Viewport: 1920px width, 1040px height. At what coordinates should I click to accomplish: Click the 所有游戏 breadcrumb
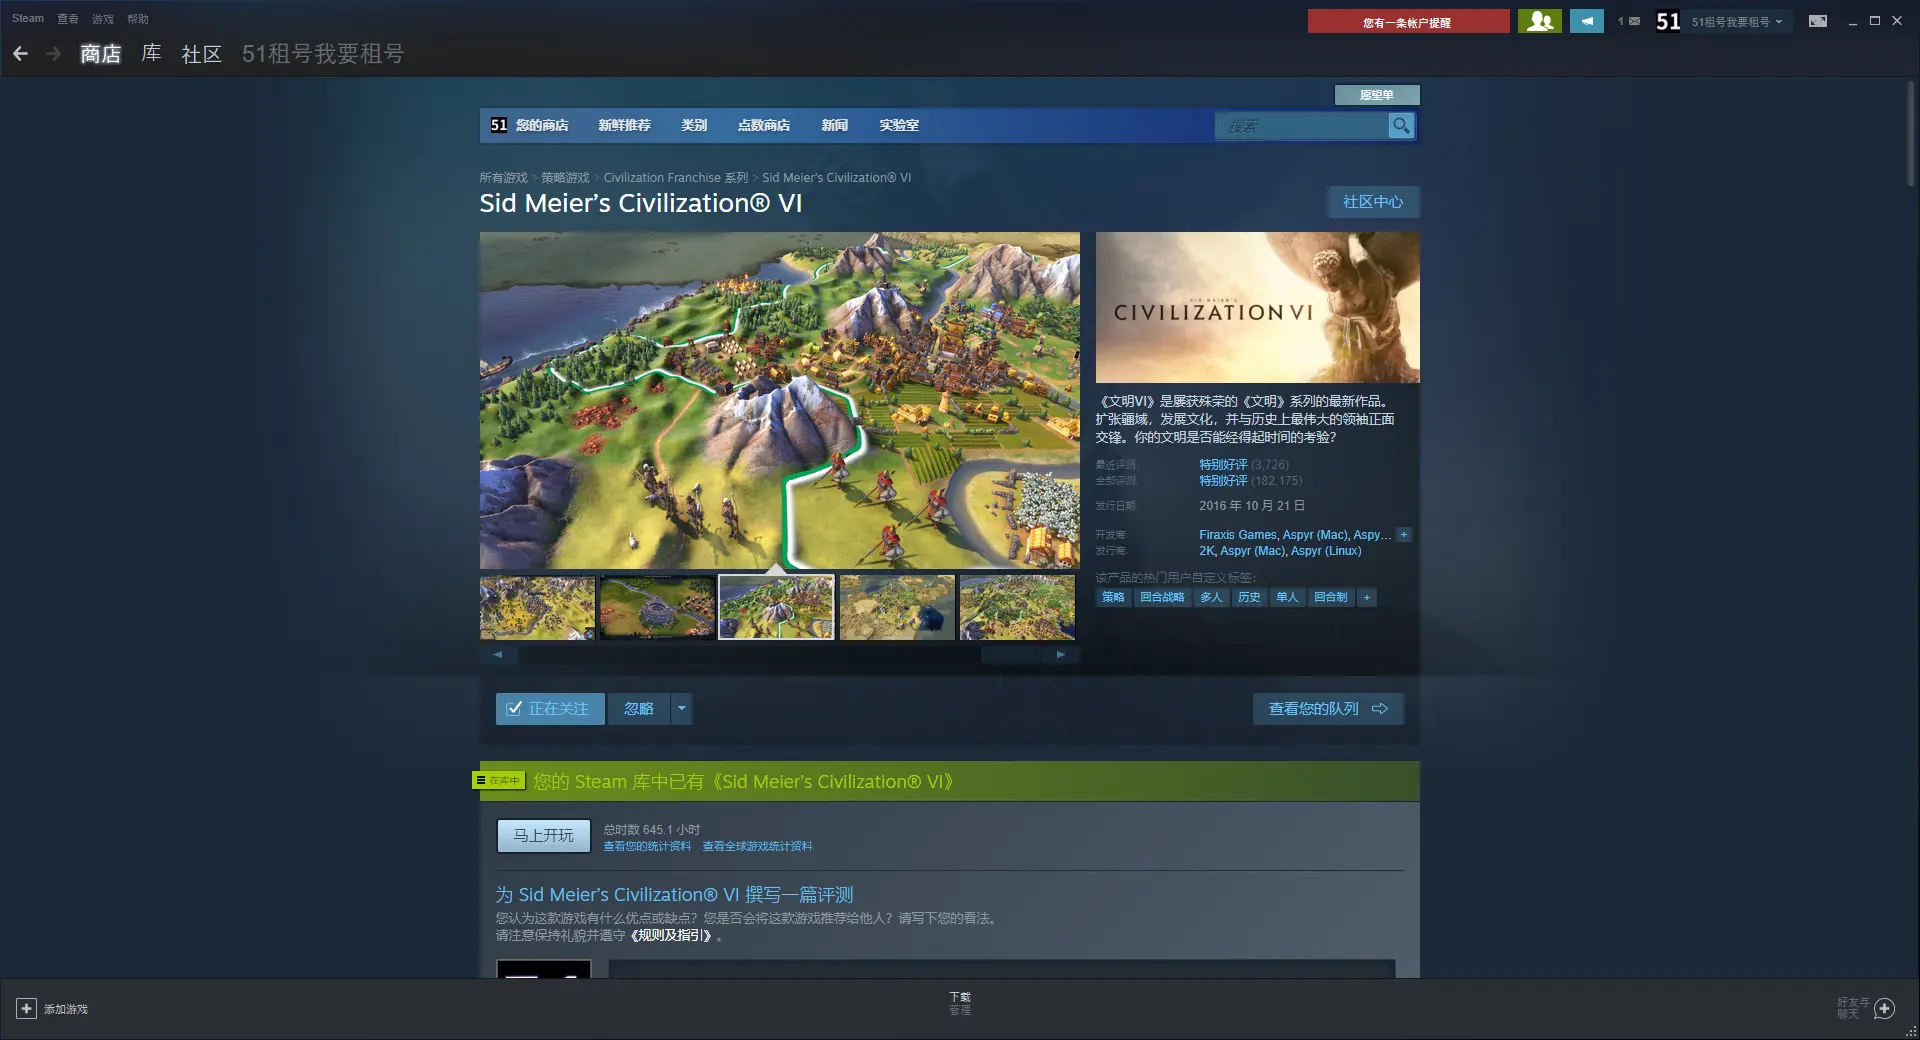[x=503, y=178]
